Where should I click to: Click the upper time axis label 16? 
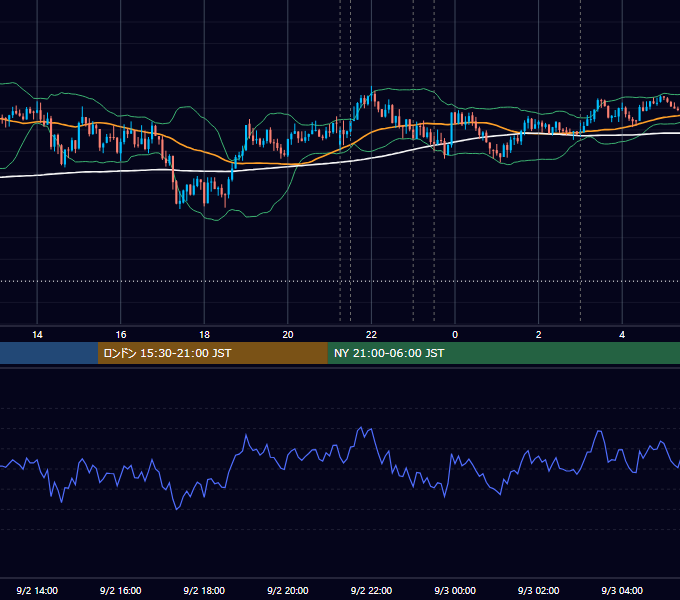tap(121, 335)
